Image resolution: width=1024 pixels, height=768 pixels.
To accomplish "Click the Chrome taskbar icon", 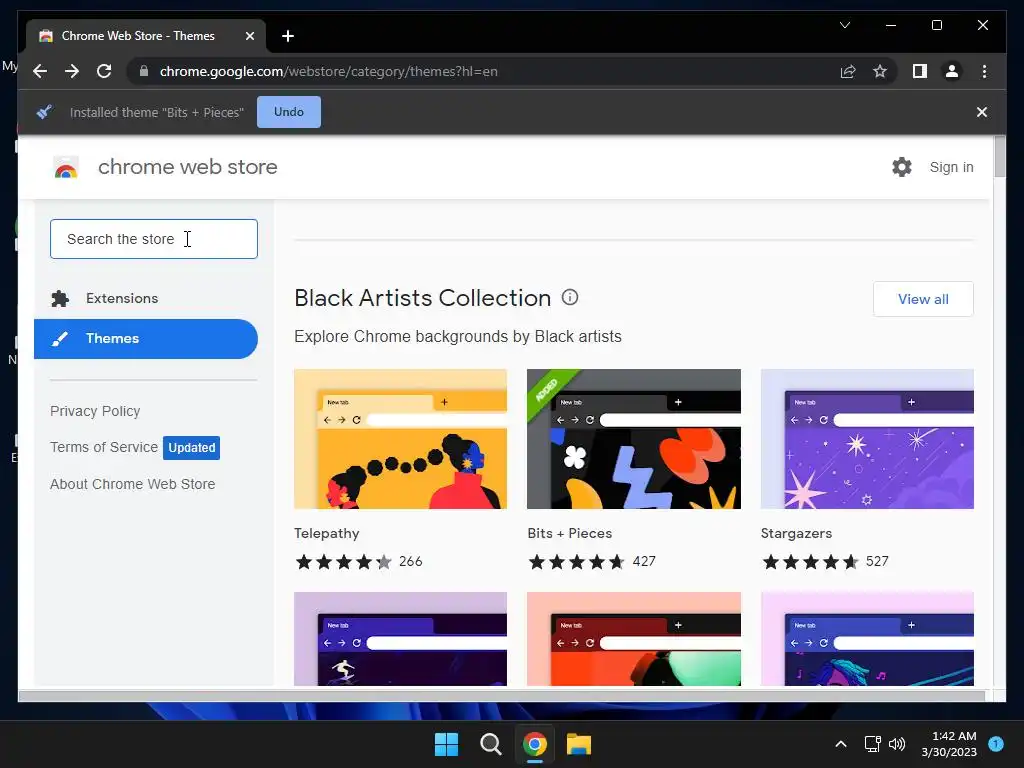I will coord(534,744).
